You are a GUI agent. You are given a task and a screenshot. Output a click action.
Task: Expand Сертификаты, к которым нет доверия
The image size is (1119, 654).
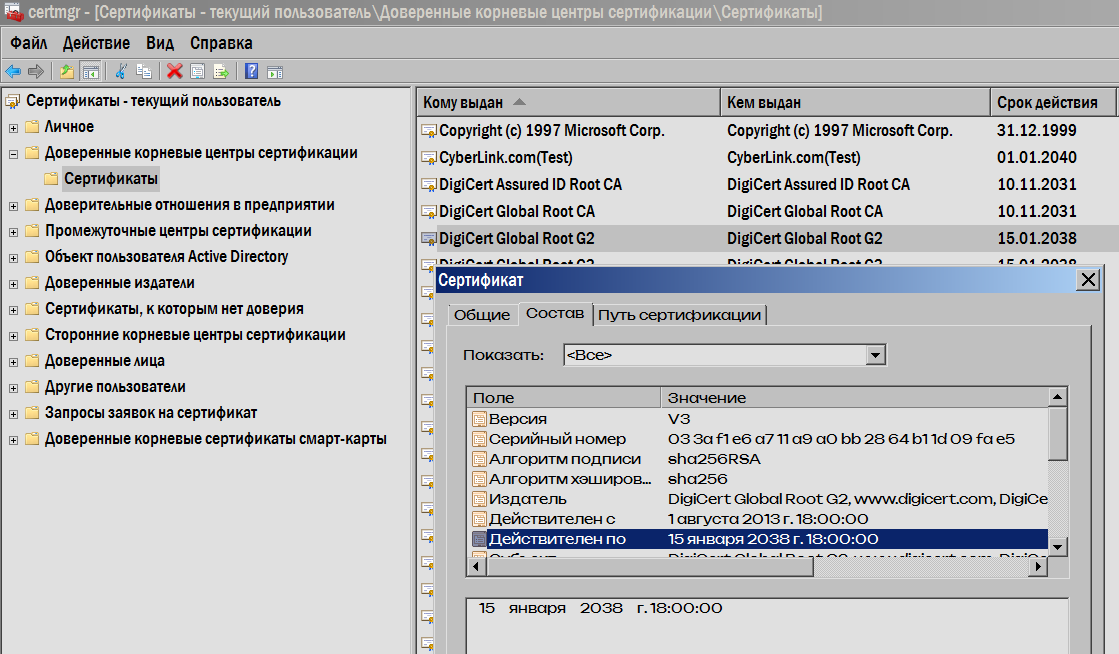tap(14, 310)
